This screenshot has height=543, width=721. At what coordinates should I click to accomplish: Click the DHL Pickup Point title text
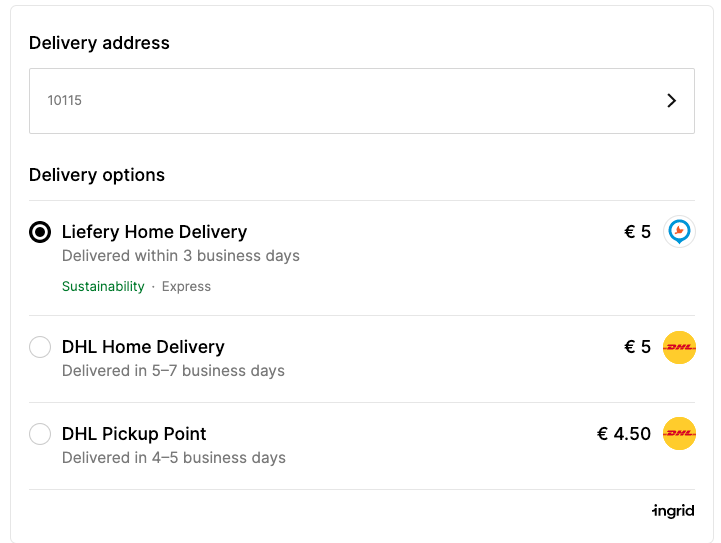click(134, 434)
